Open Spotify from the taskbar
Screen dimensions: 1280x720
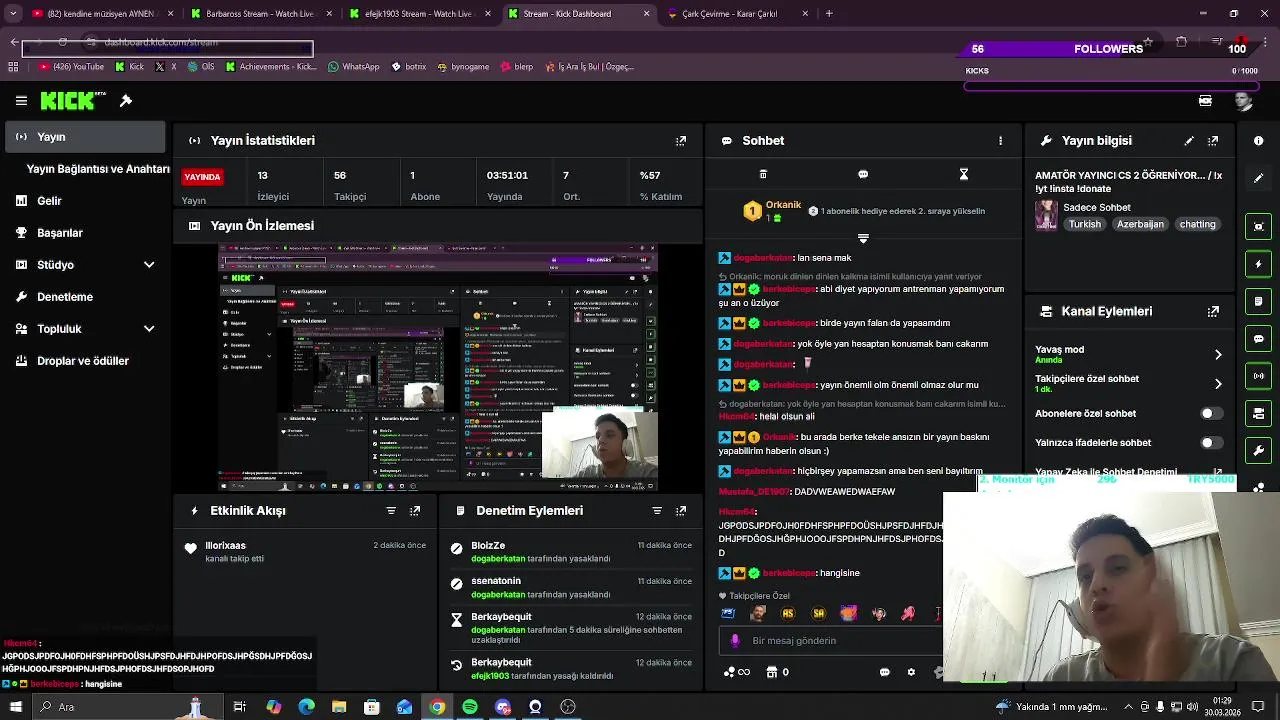click(470, 707)
